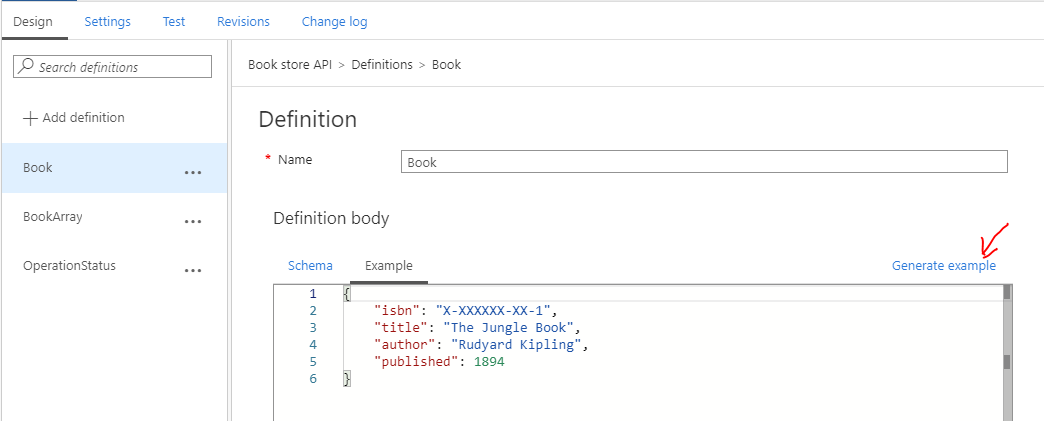The height and width of the screenshot is (421, 1044).
Task: Click the Generate example link
Action: tap(943, 266)
